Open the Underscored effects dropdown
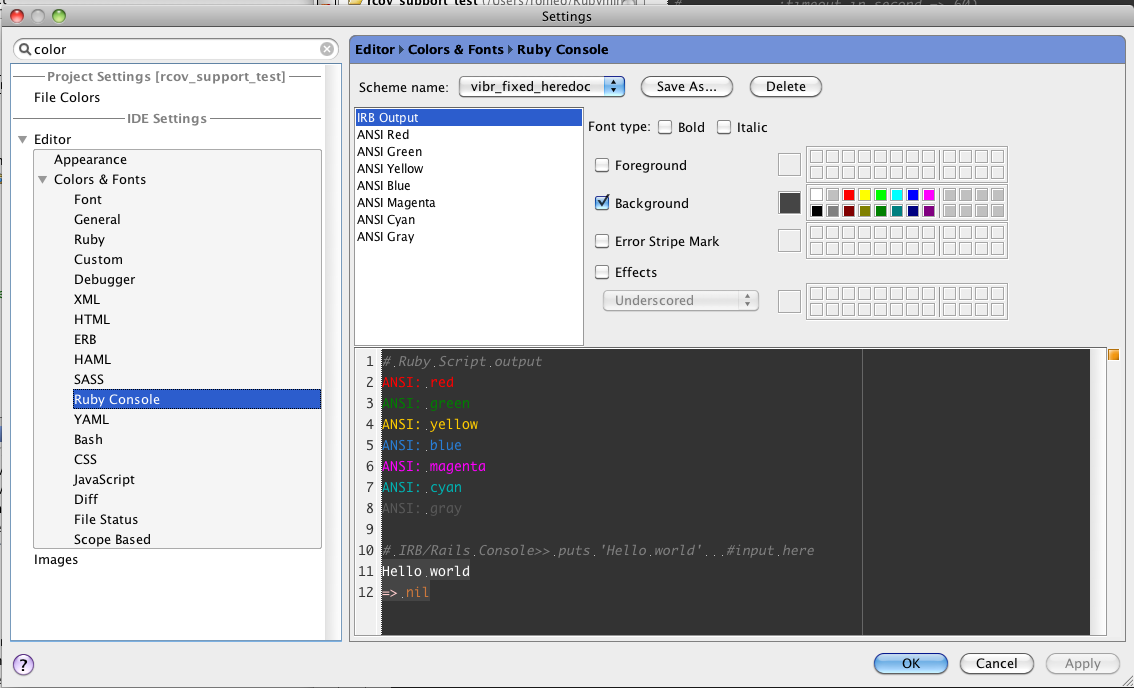 coord(681,300)
